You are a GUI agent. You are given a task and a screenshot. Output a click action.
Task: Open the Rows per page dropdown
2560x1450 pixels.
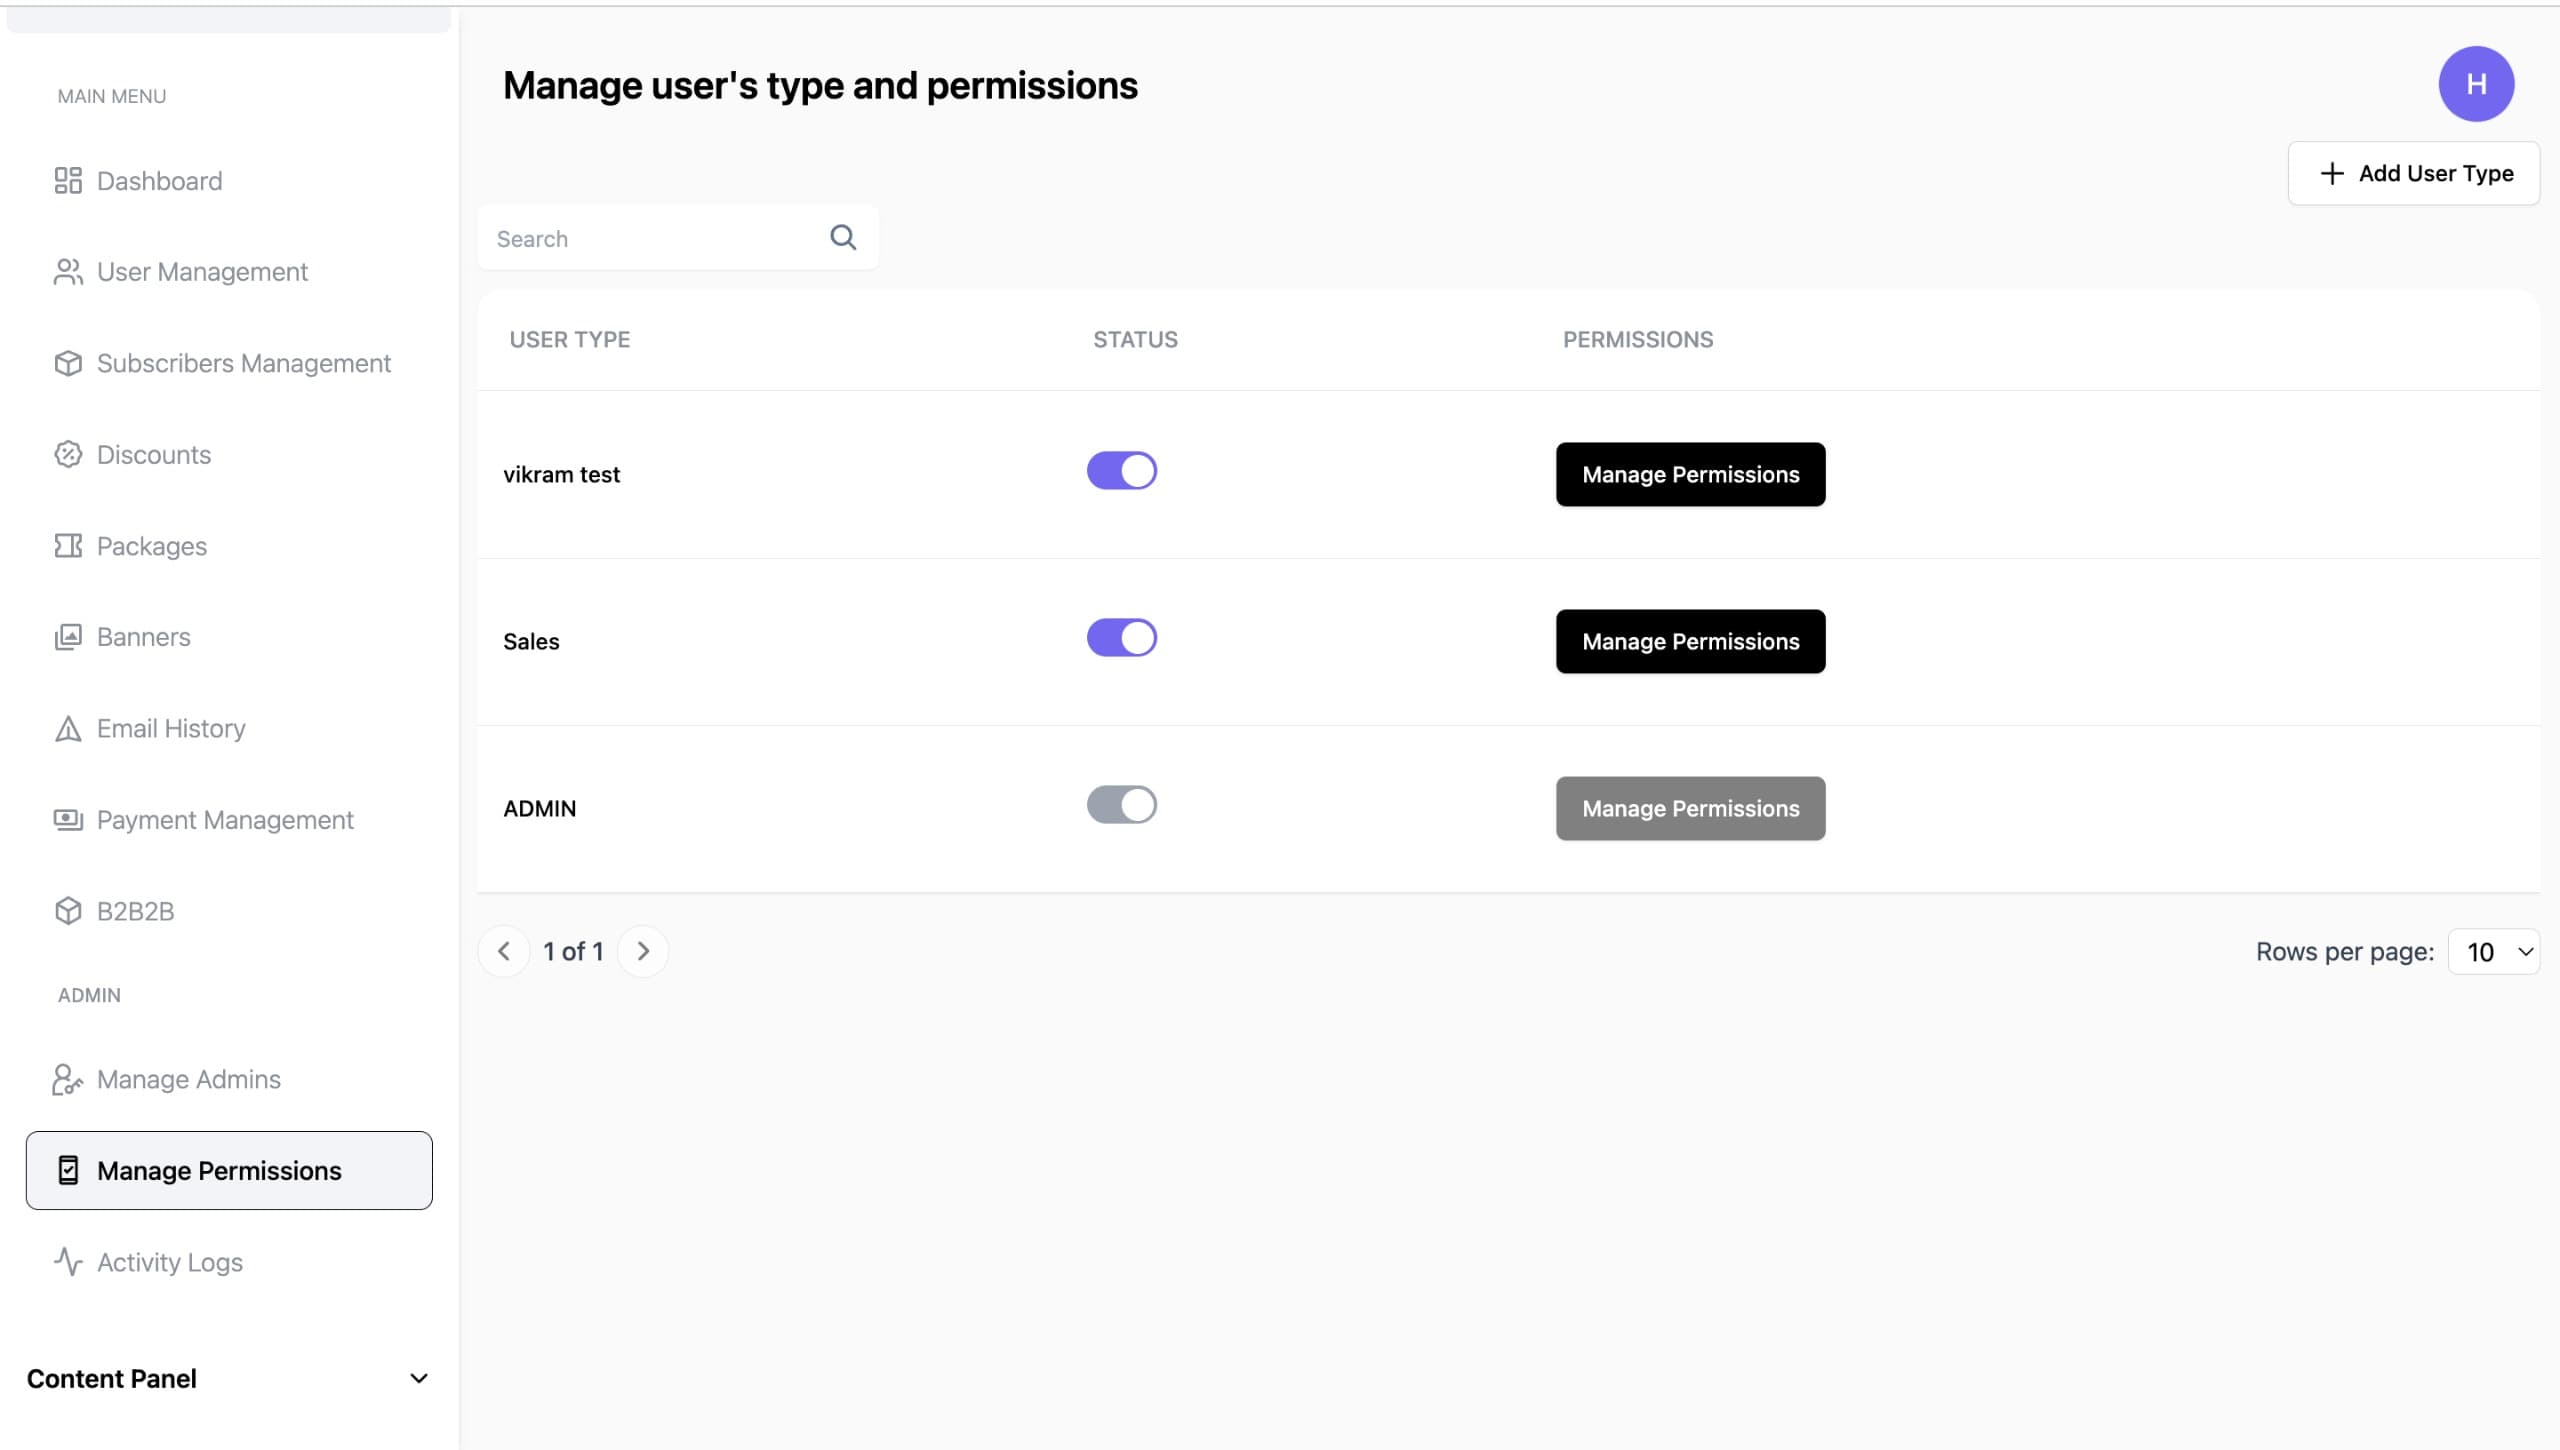[2492, 951]
